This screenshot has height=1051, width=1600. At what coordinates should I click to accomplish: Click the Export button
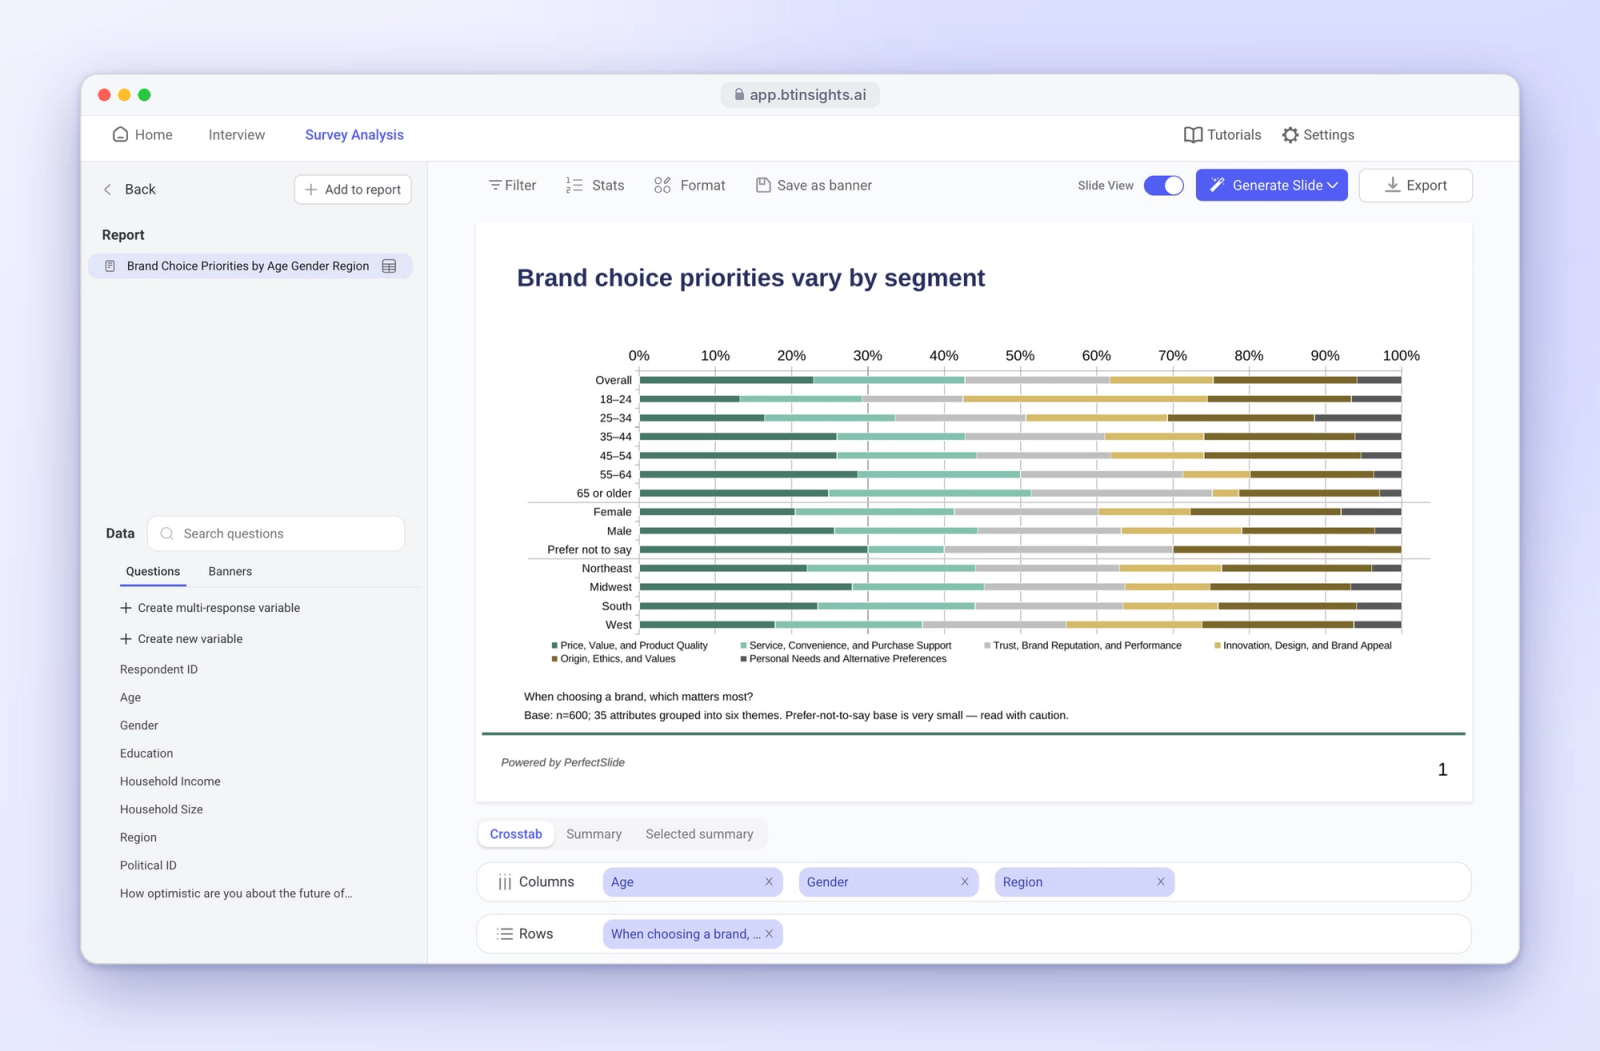click(x=1415, y=185)
